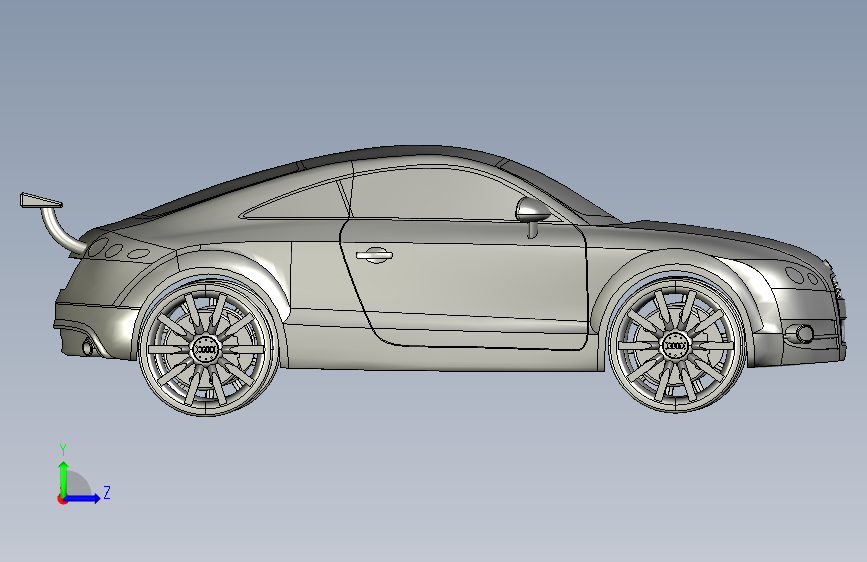867x562 pixels.
Task: Click the green Y axis arrow of the triad
Action: (64, 479)
